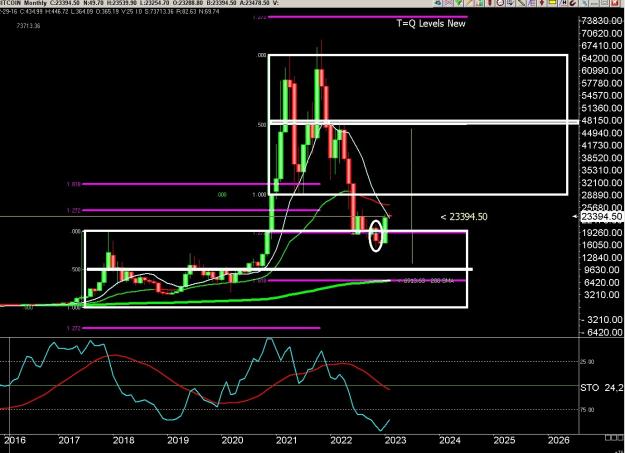Click the 73830.00 price axis label

(x=602, y=21)
